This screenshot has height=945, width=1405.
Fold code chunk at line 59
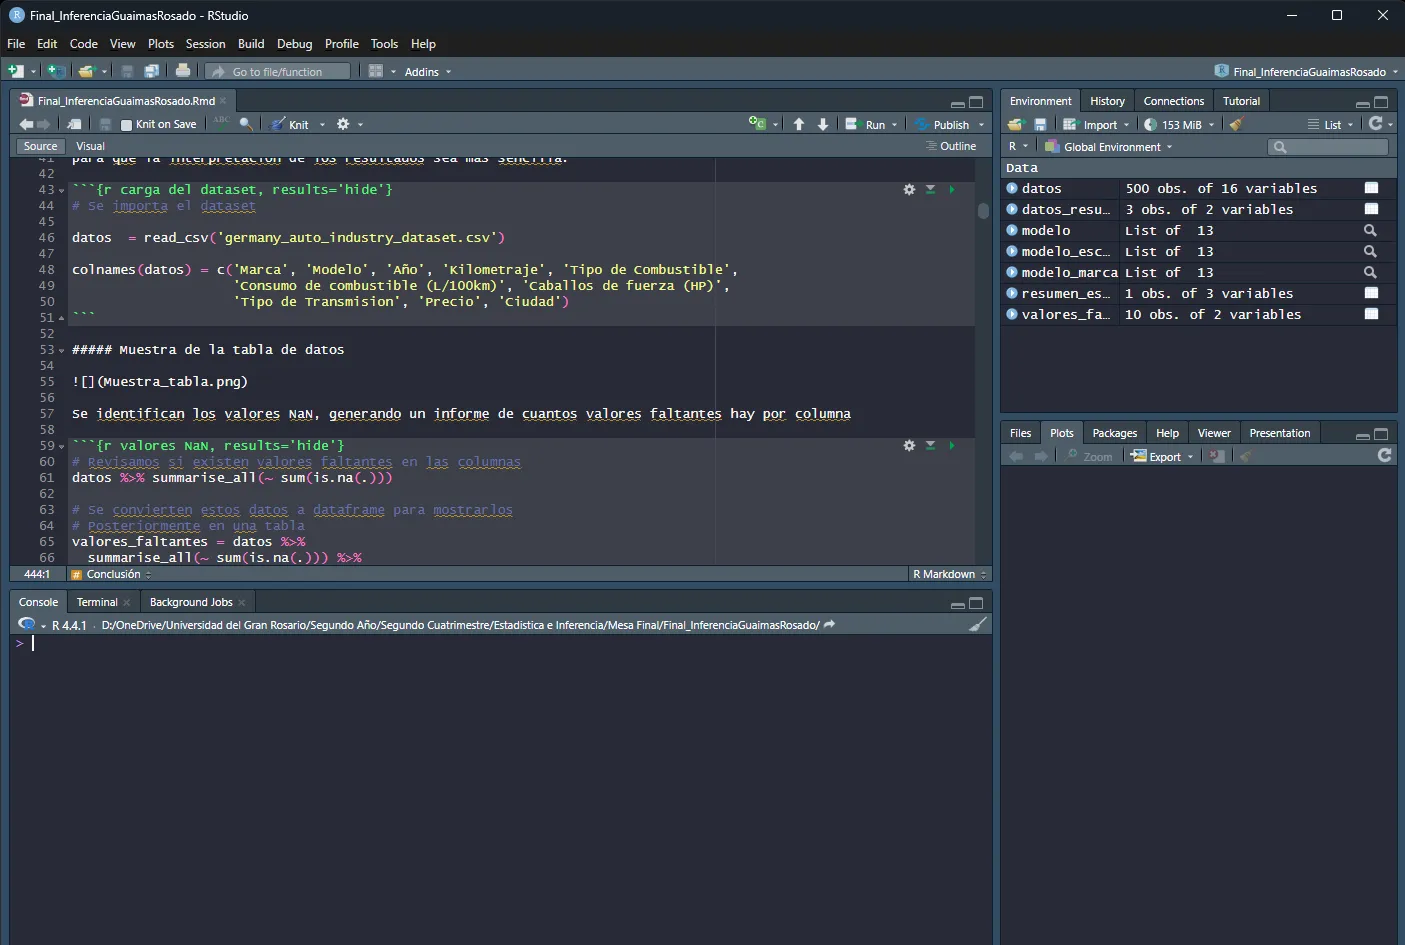coord(61,446)
